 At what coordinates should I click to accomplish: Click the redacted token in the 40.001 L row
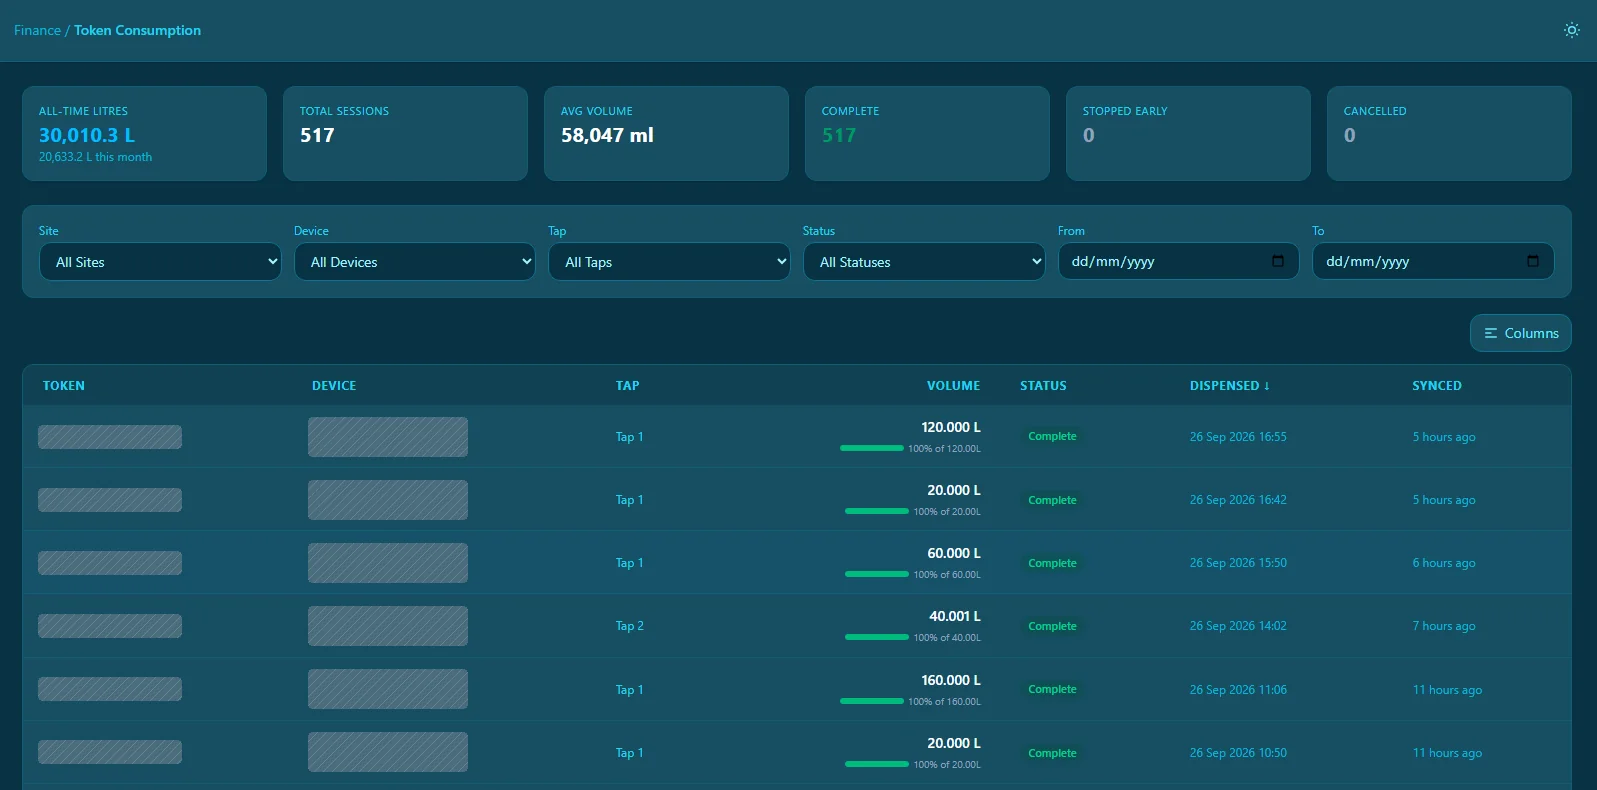pos(110,626)
